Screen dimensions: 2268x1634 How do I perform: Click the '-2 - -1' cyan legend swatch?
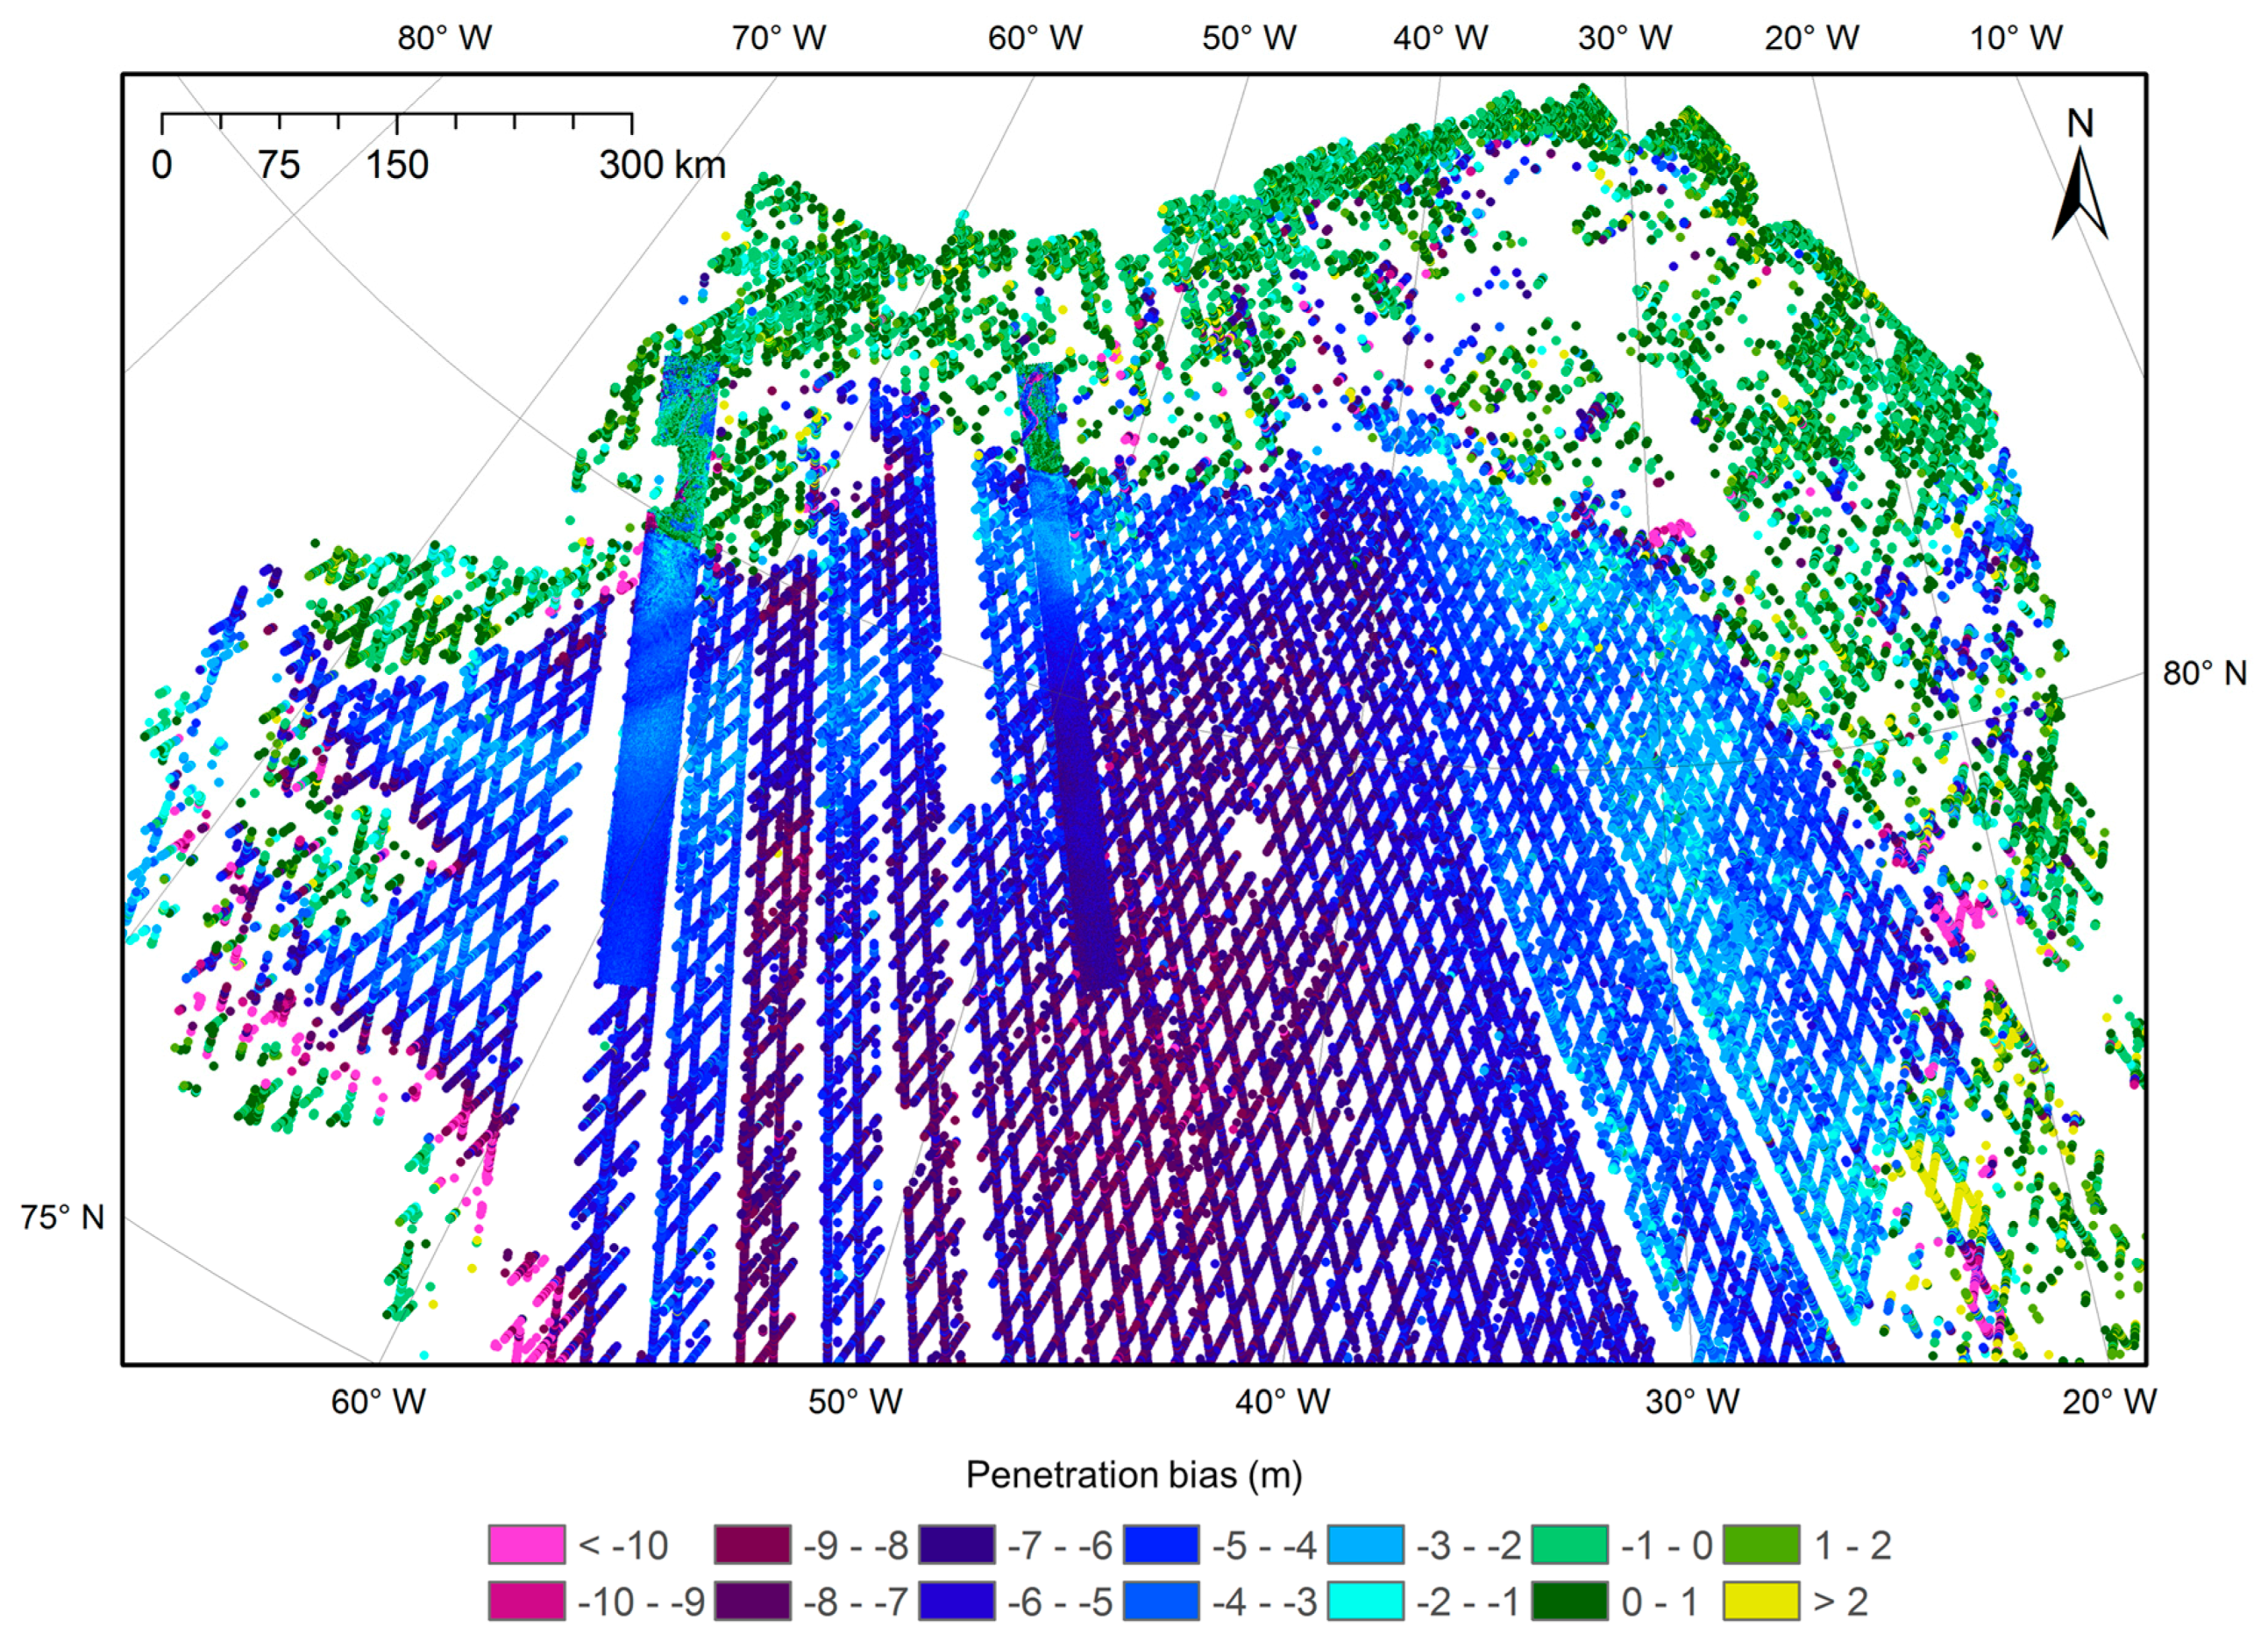pyautogui.click(x=1366, y=1601)
